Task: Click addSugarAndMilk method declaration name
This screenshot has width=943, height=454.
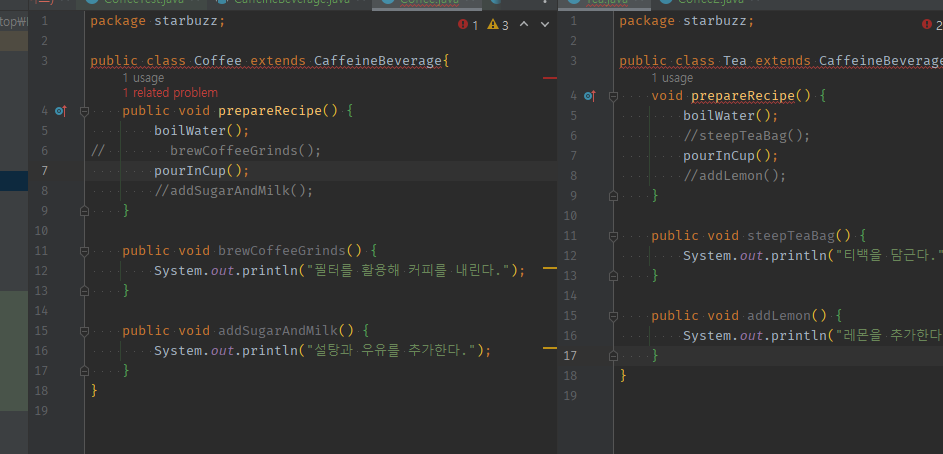Action: point(278,331)
